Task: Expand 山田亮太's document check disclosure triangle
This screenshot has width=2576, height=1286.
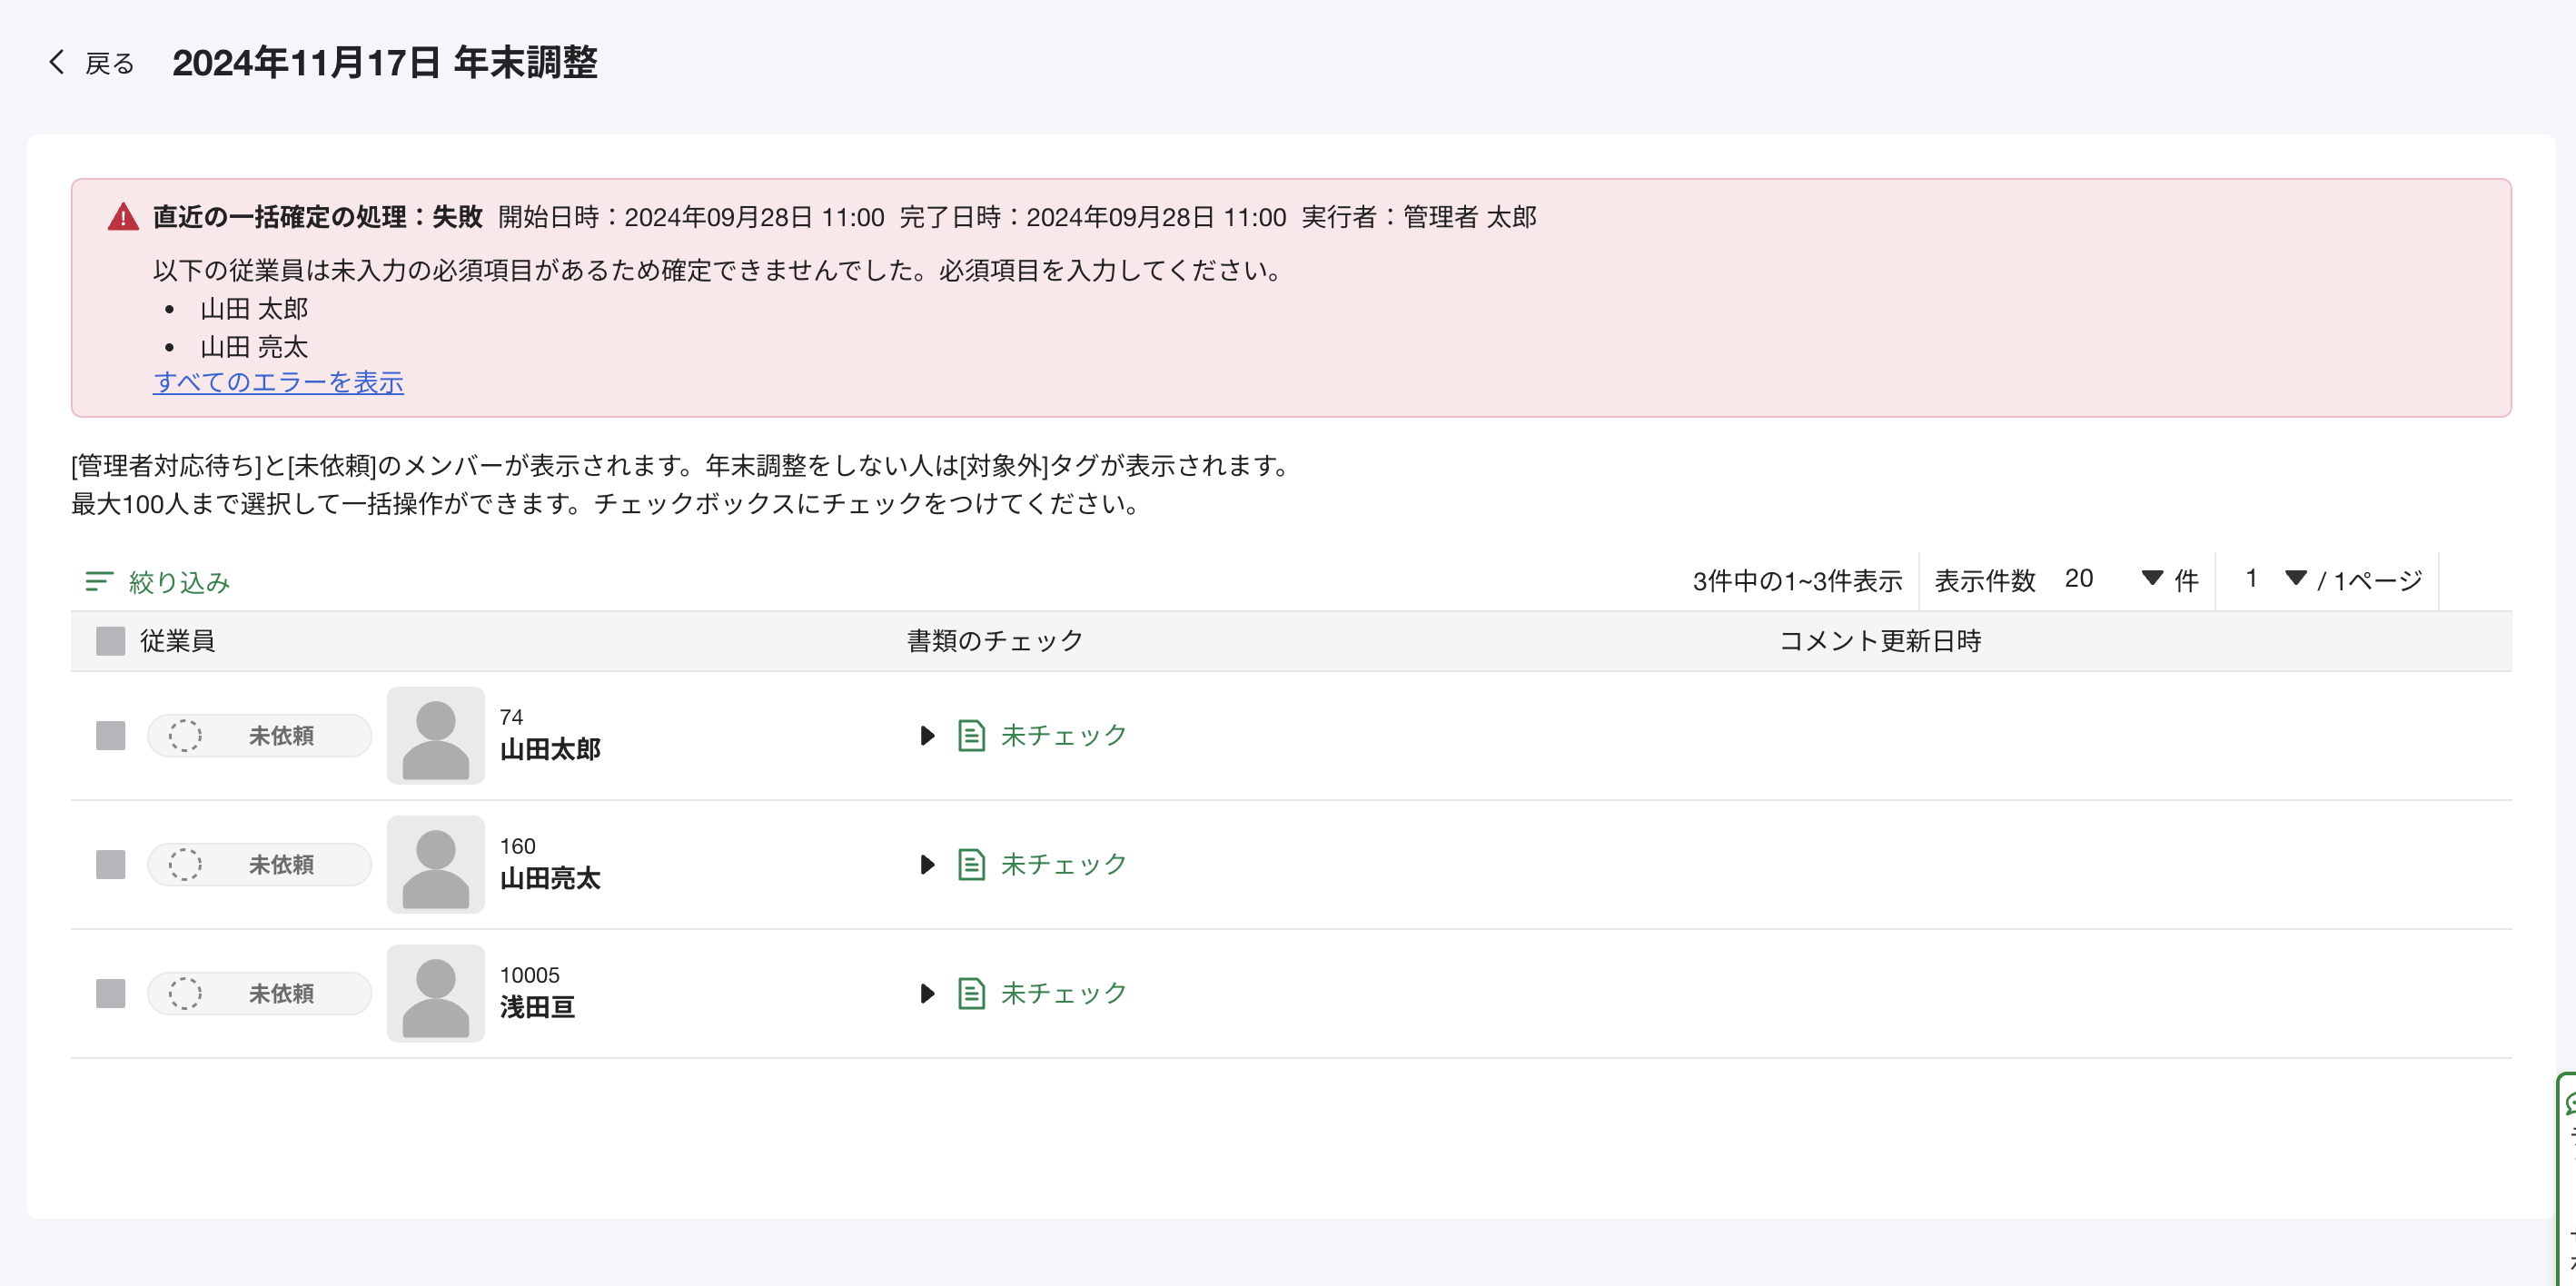Action: coord(926,864)
